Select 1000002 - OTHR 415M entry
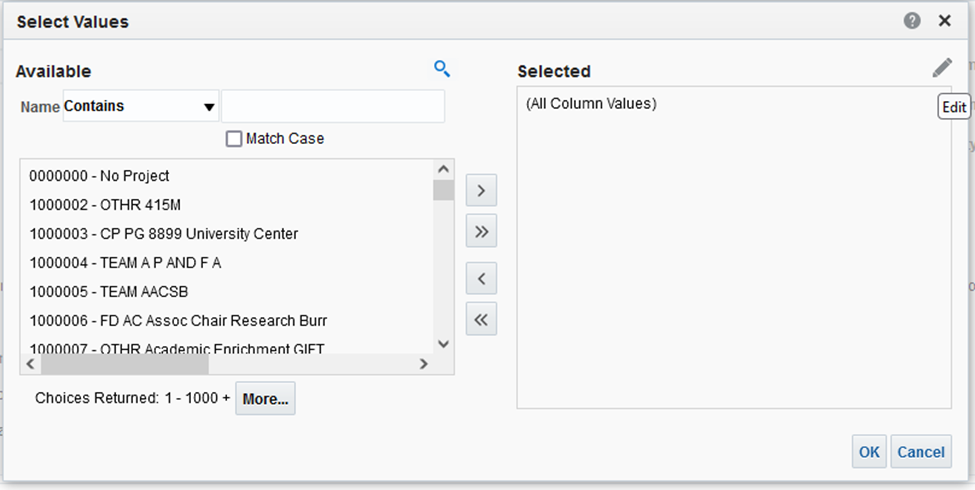This screenshot has height=490, width=975. [x=96, y=205]
